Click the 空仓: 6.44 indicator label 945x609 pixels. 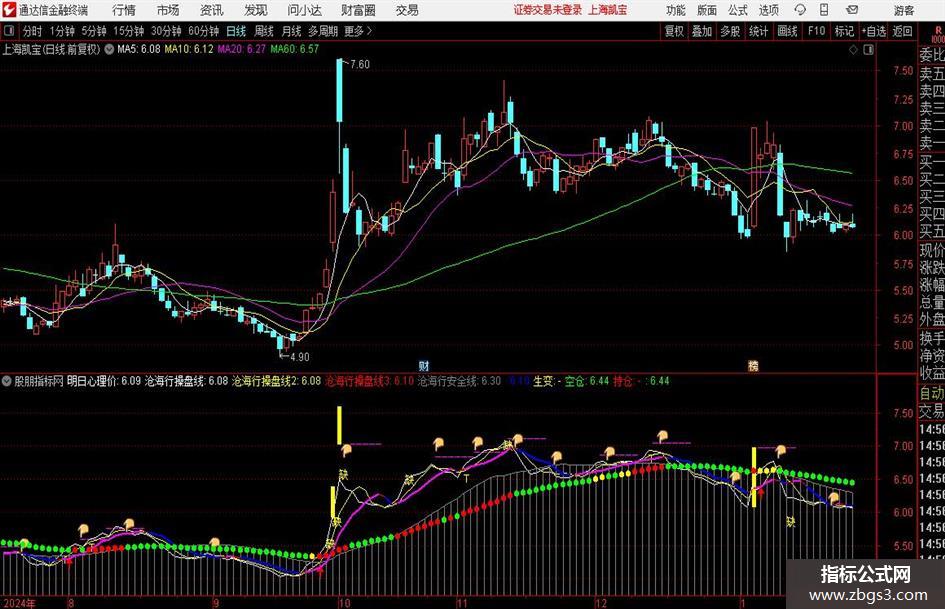586,381
